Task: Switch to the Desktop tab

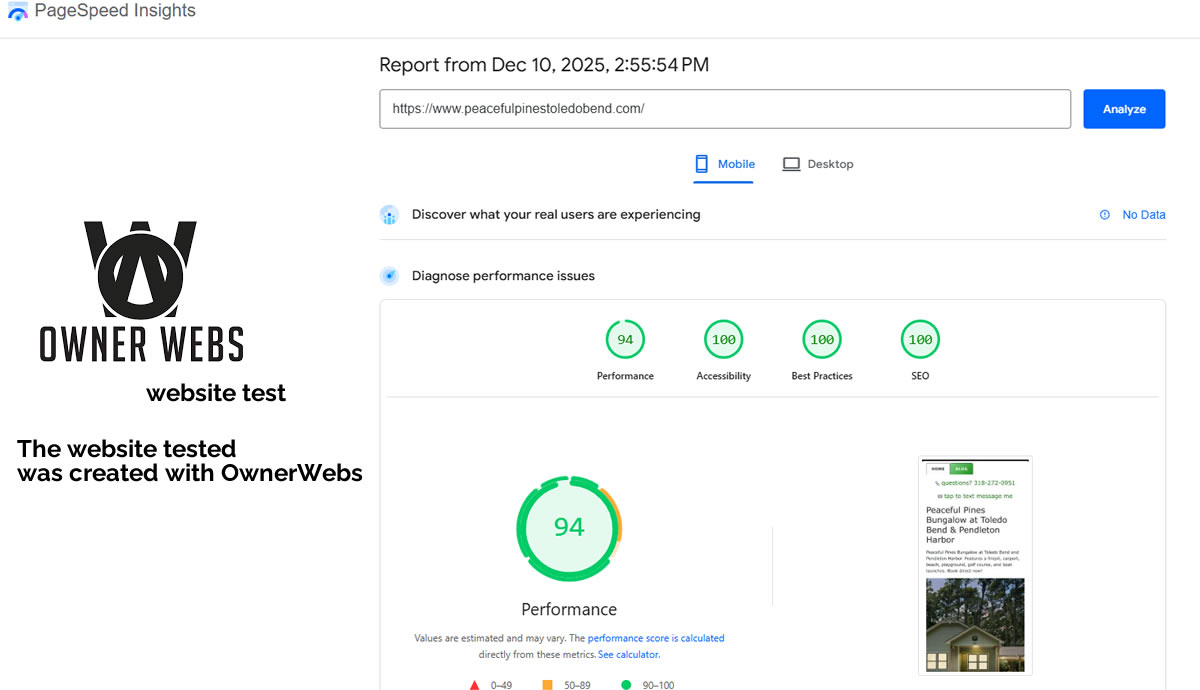Action: click(x=818, y=164)
